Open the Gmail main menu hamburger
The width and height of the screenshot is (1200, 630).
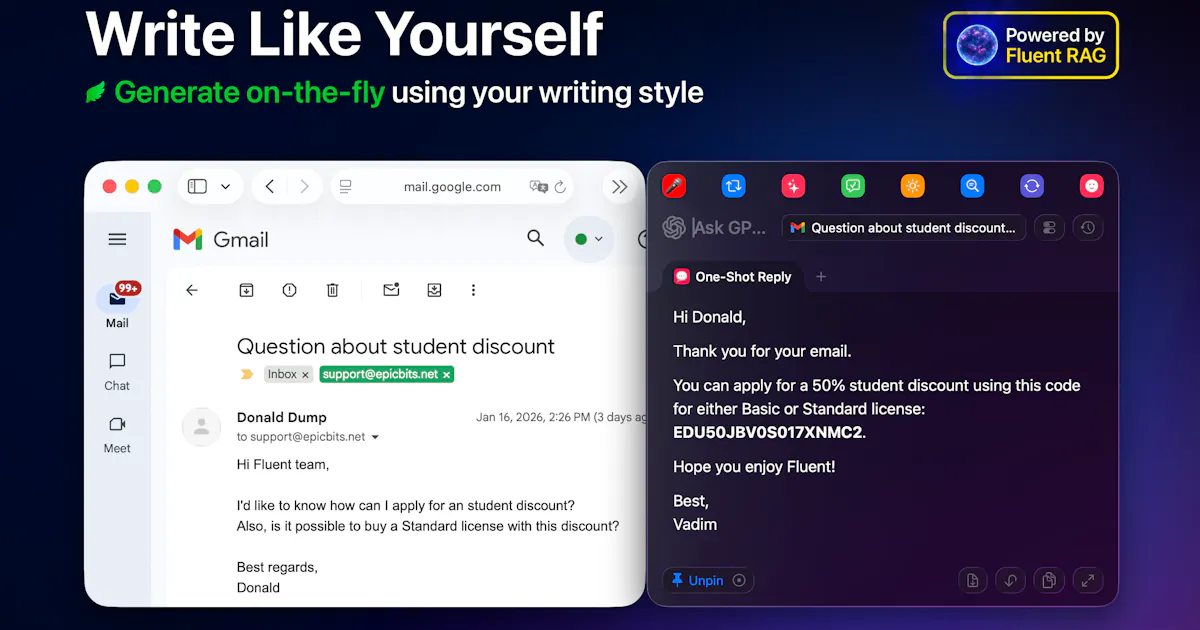point(117,239)
